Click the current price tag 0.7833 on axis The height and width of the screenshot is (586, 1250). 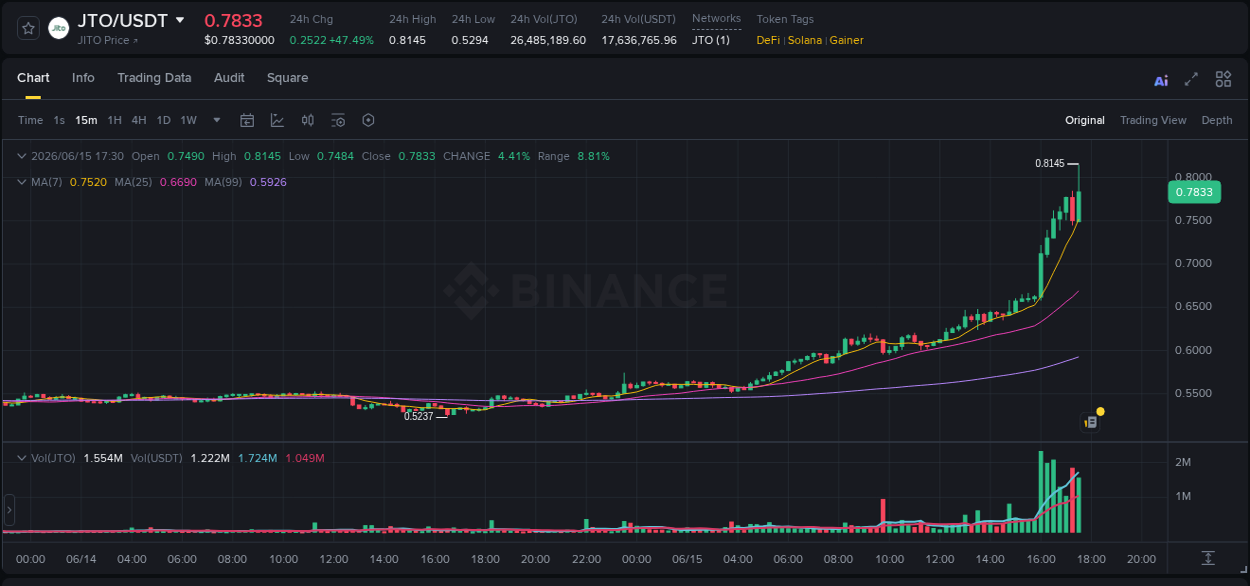coord(1193,192)
